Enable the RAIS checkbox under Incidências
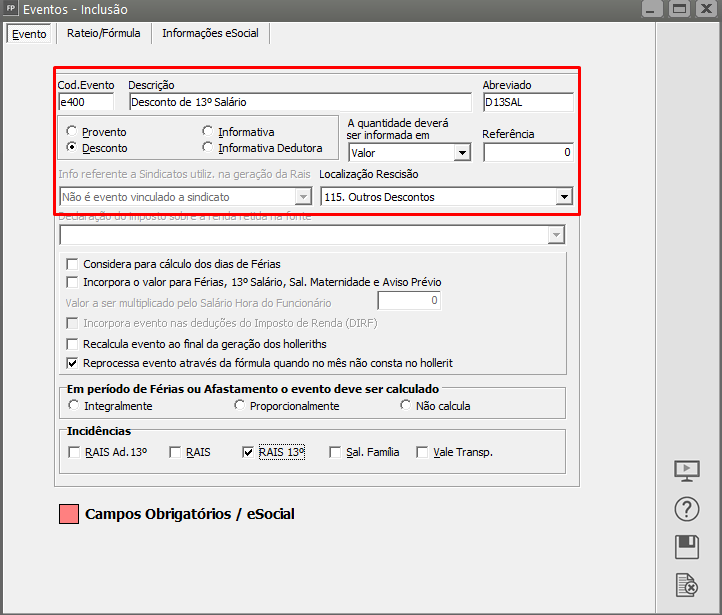 coord(176,452)
